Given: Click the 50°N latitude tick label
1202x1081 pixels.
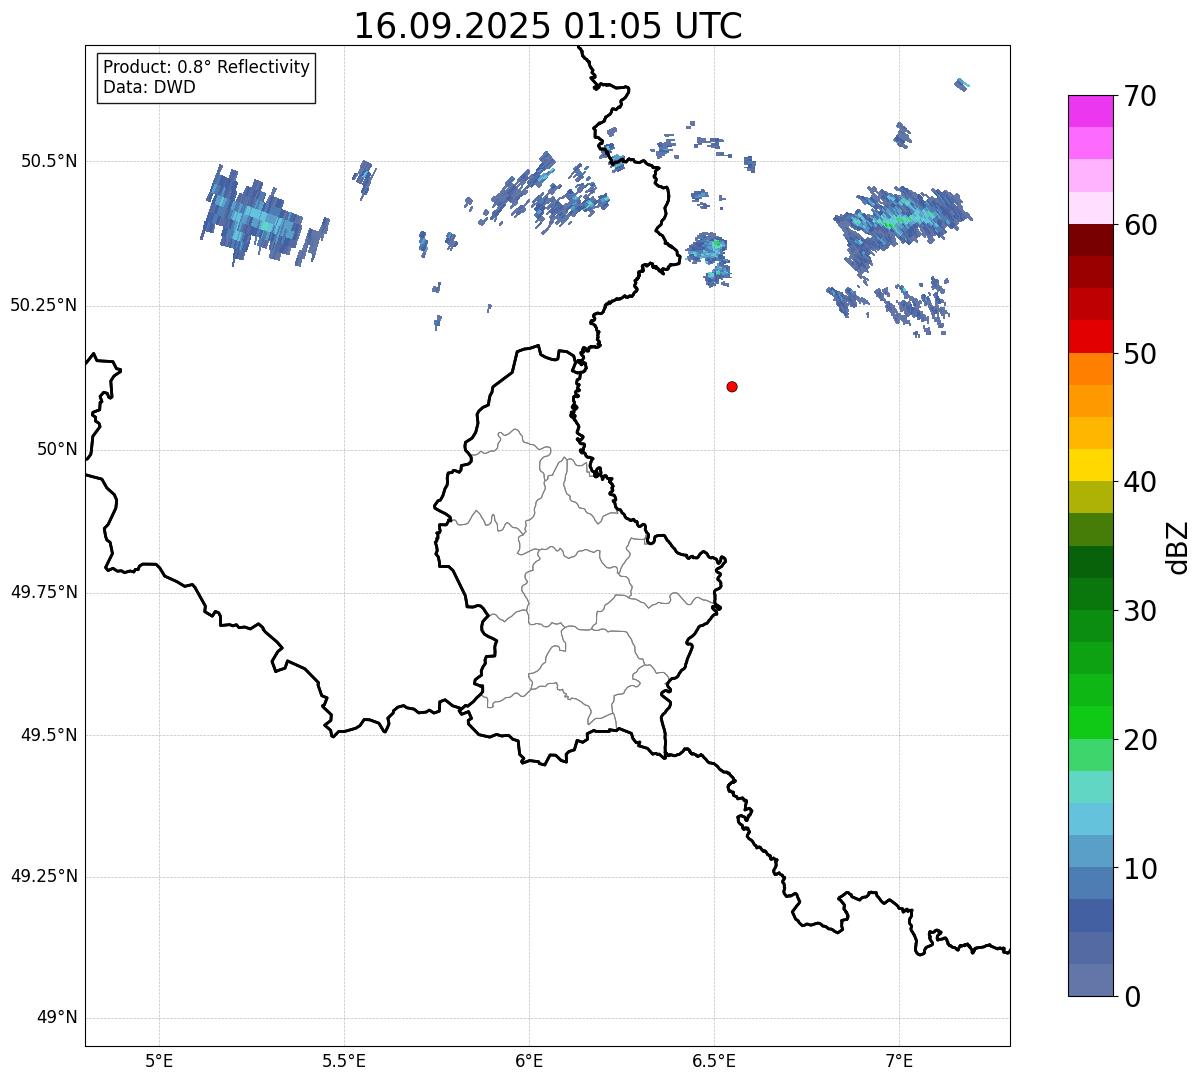Looking at the screenshot, I should (57, 449).
